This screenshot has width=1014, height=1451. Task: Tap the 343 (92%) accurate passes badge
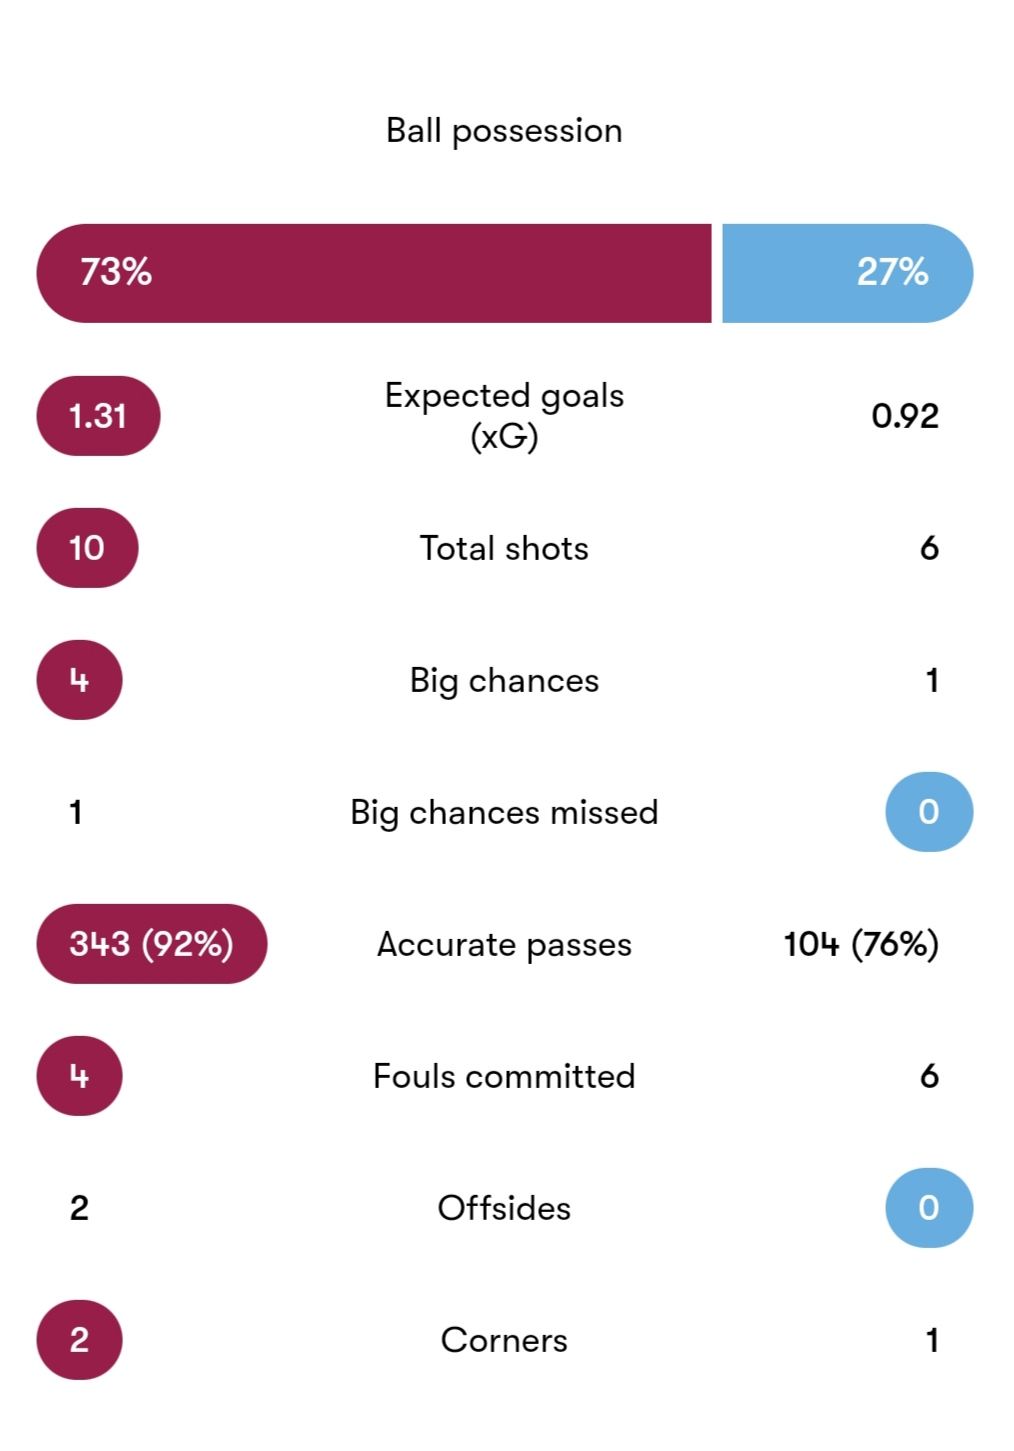152,944
